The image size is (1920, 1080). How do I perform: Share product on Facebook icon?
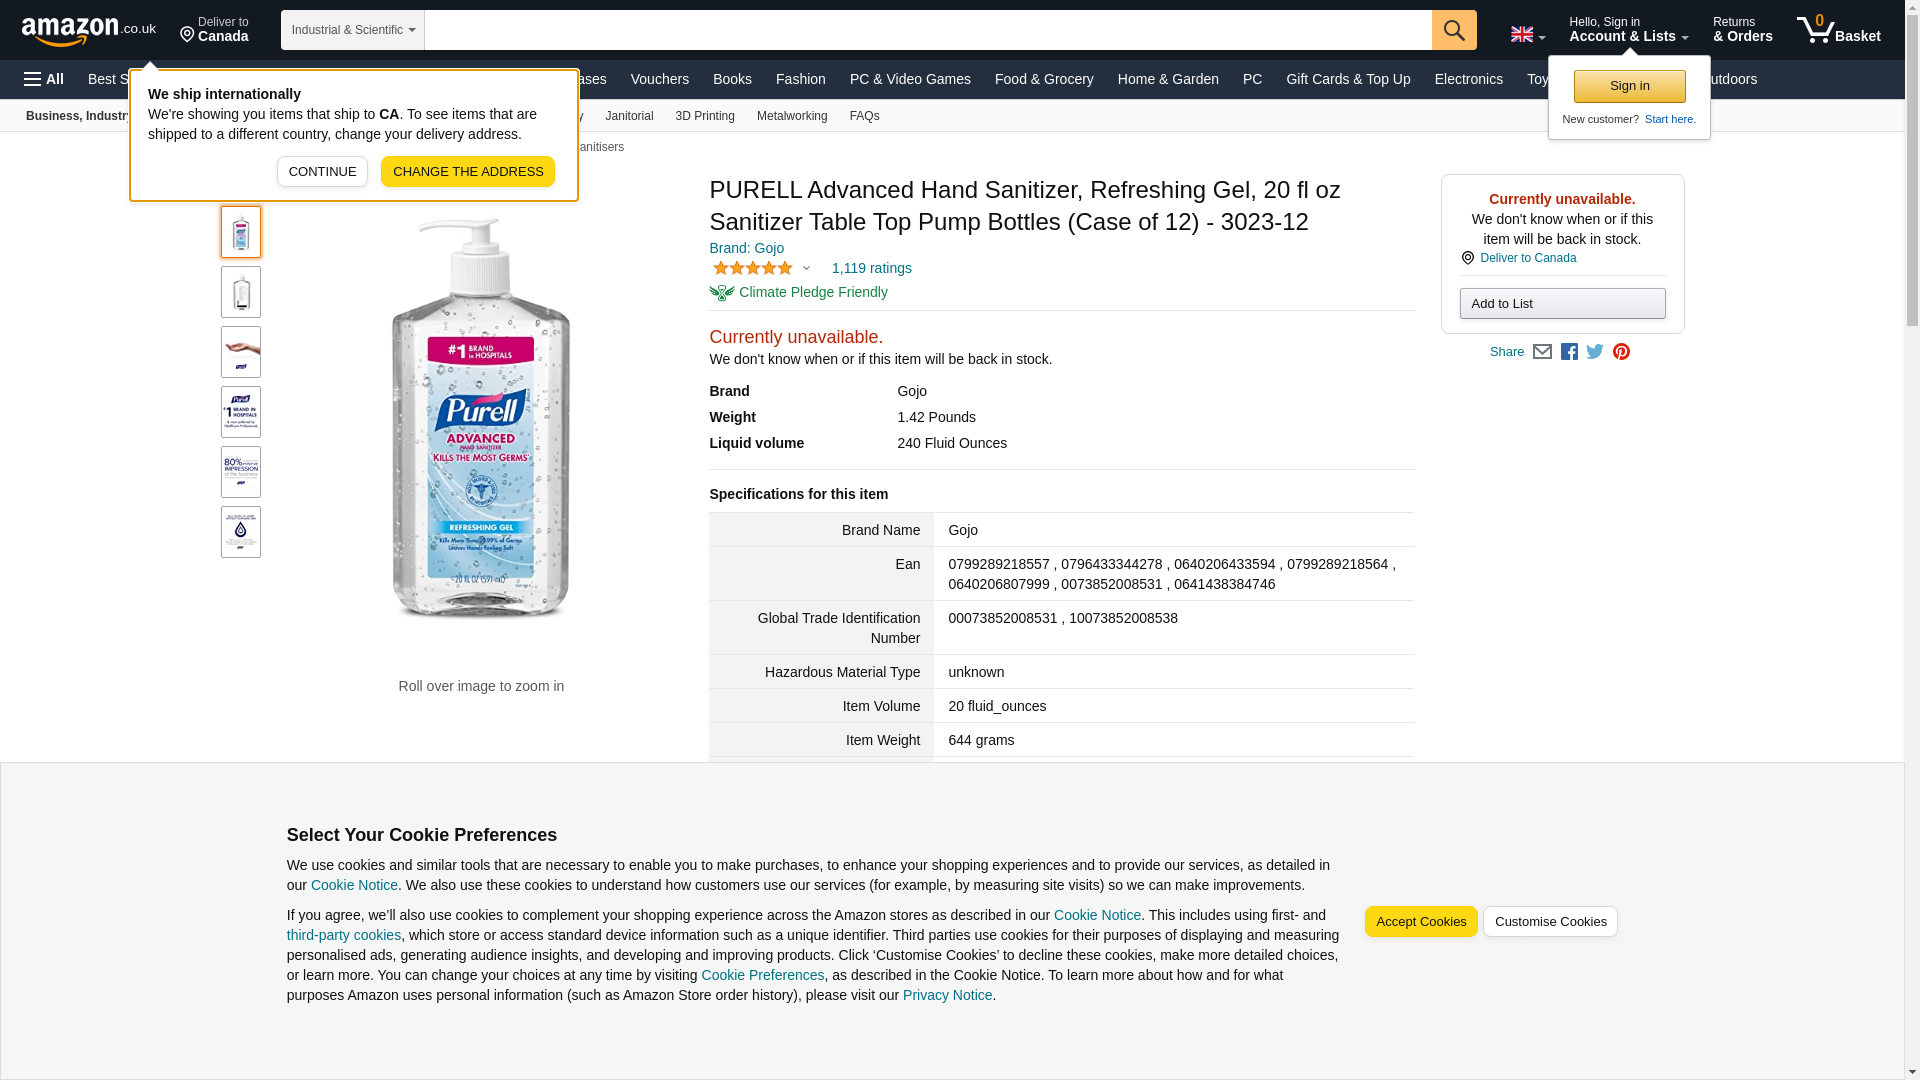click(1569, 352)
